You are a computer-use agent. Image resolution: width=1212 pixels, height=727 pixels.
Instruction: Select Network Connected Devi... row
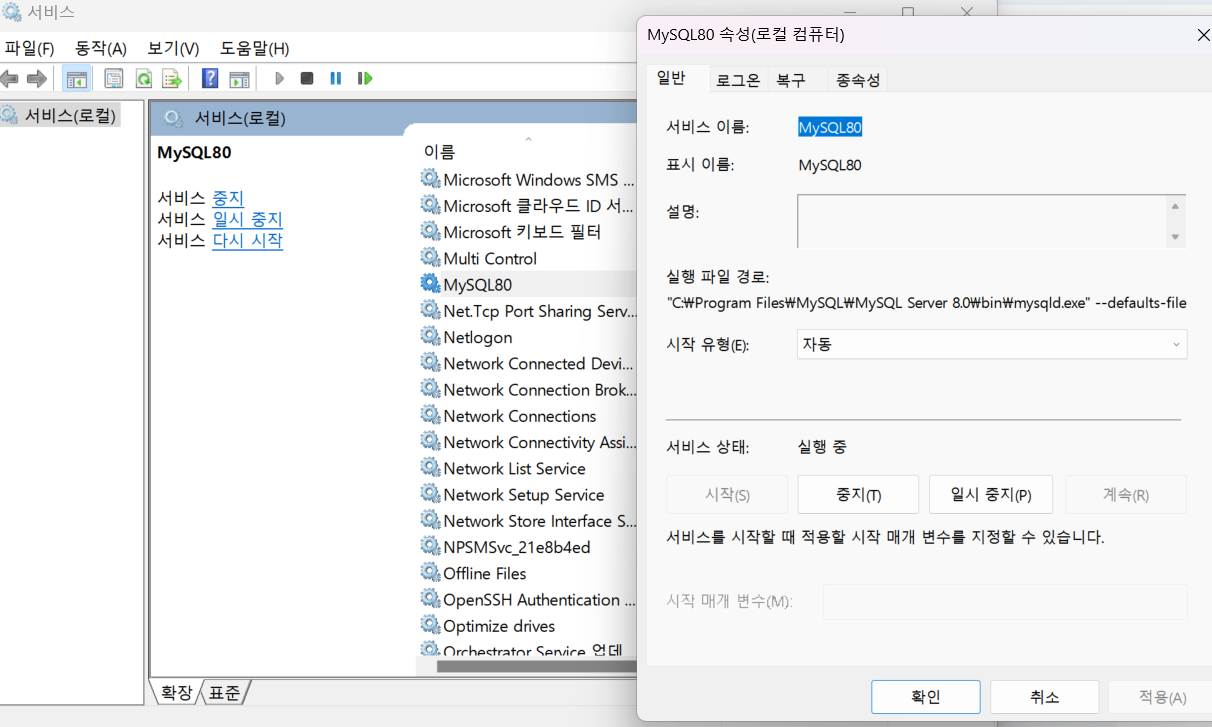(x=528, y=363)
